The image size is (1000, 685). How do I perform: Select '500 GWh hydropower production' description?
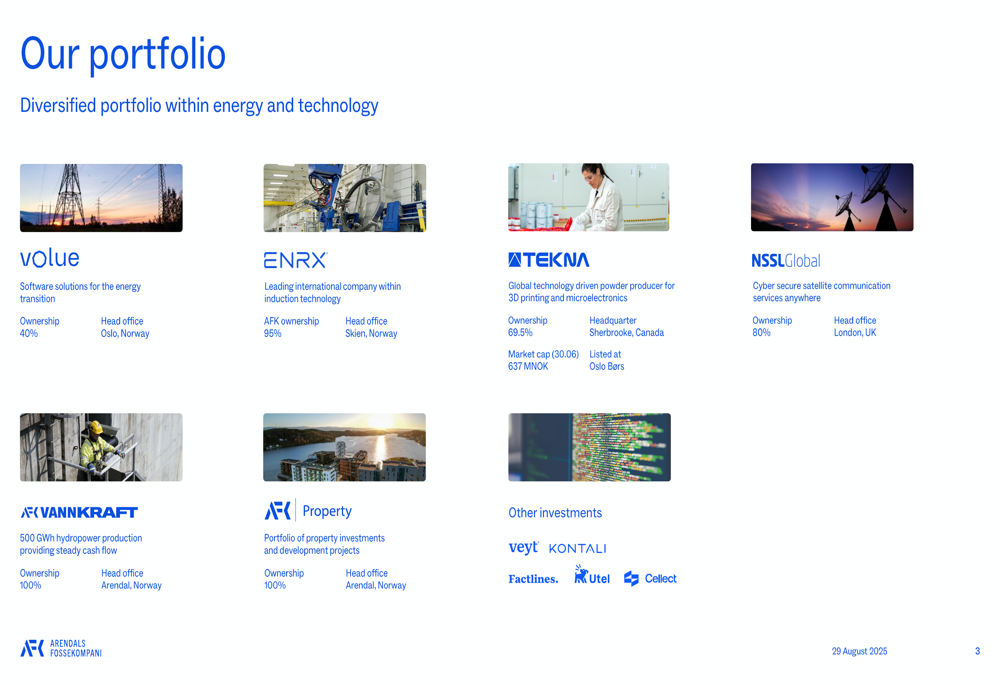pyautogui.click(x=81, y=544)
